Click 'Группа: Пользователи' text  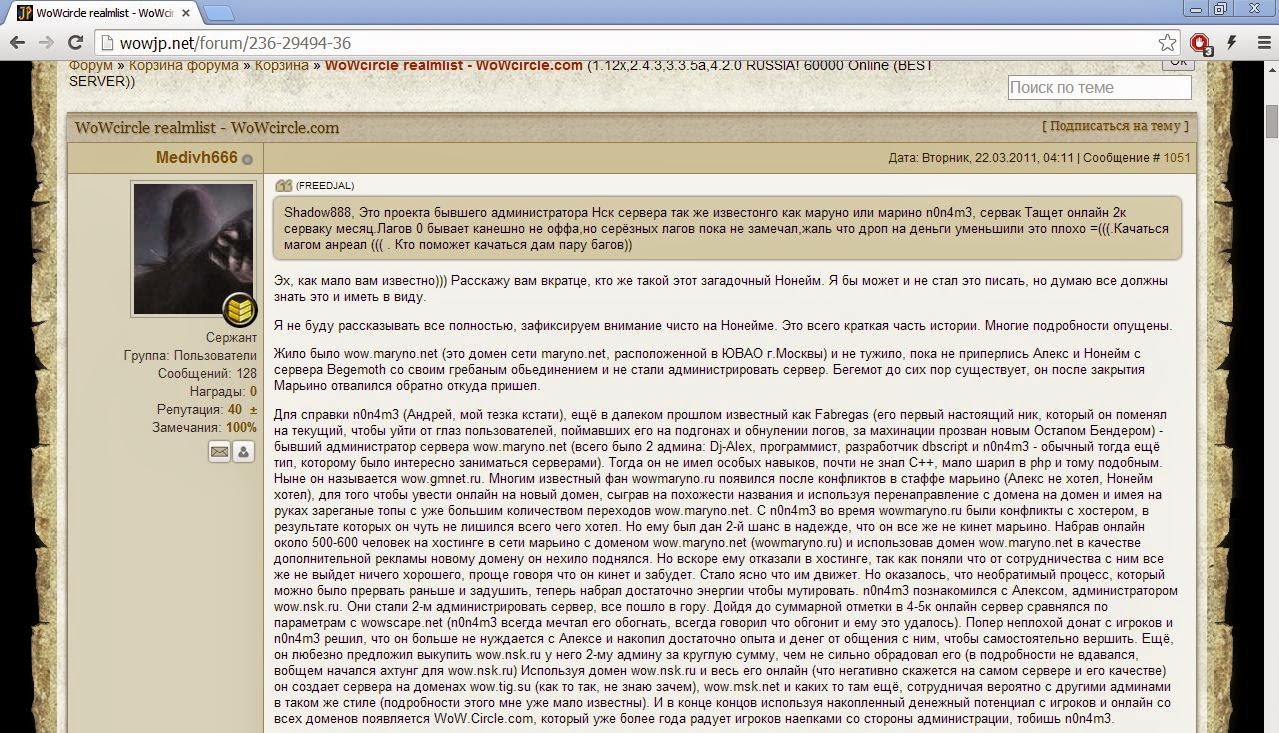click(190, 356)
